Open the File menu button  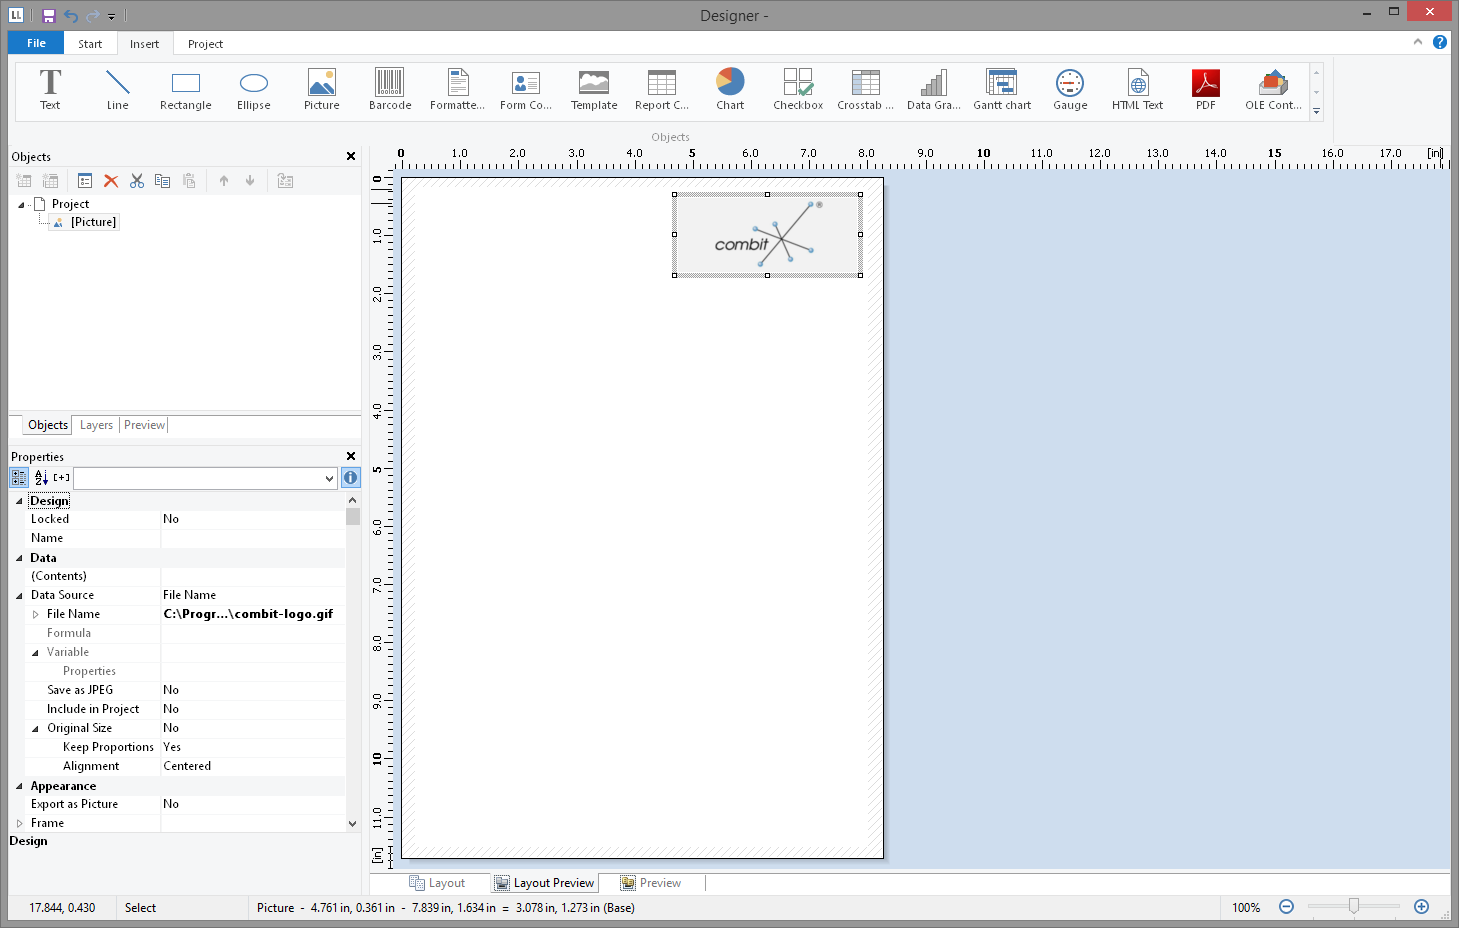pos(36,43)
